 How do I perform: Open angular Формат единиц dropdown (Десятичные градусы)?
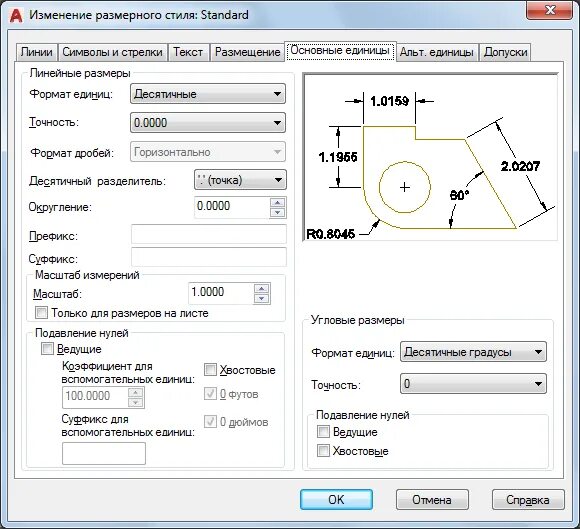pos(473,352)
